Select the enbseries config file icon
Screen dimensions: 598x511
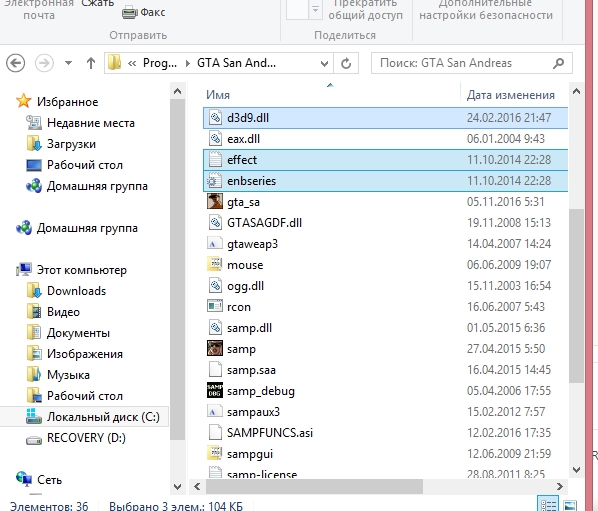click(x=214, y=181)
